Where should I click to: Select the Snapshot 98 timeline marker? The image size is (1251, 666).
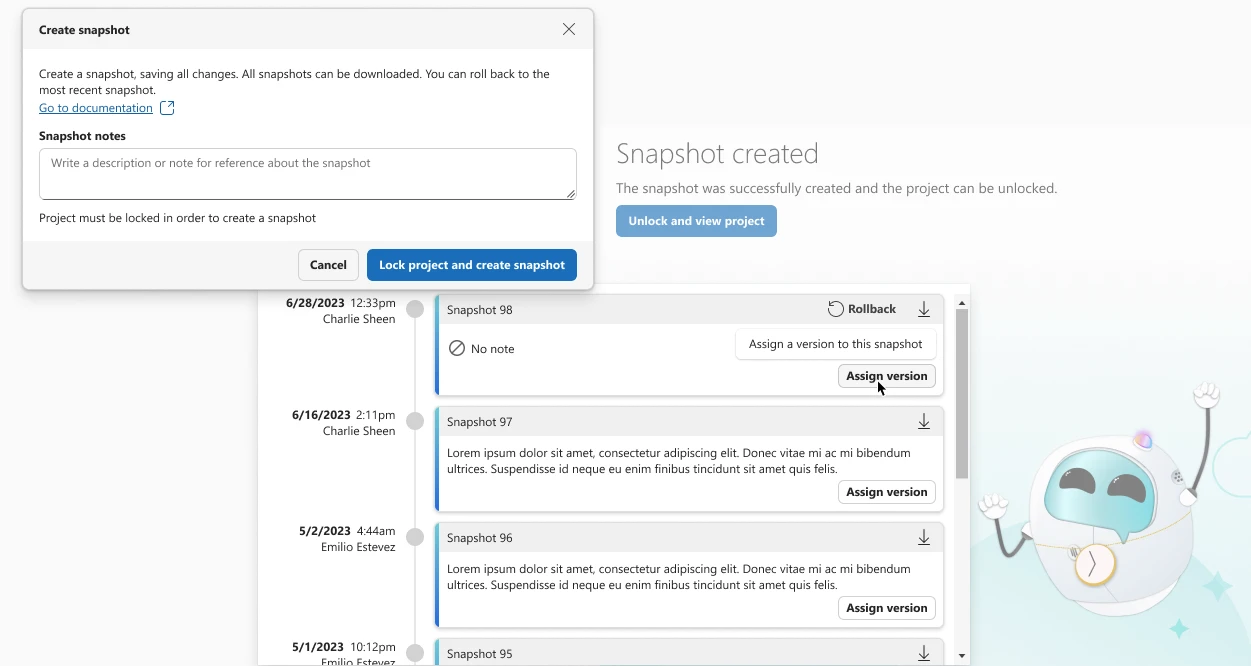click(415, 309)
